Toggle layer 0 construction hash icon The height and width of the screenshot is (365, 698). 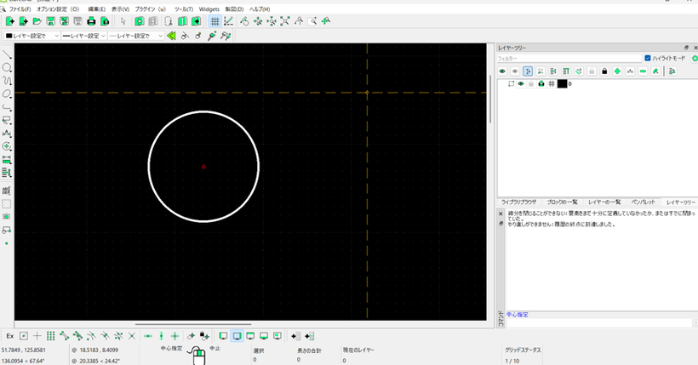coord(551,84)
